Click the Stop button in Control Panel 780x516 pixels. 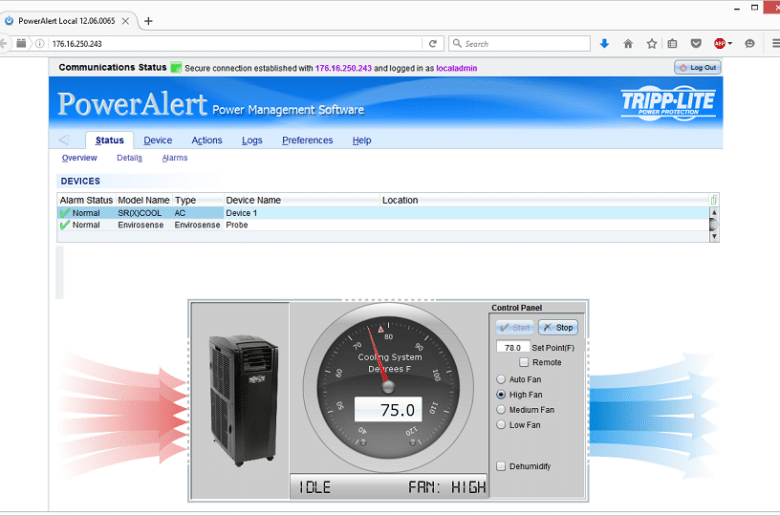[x=558, y=327]
